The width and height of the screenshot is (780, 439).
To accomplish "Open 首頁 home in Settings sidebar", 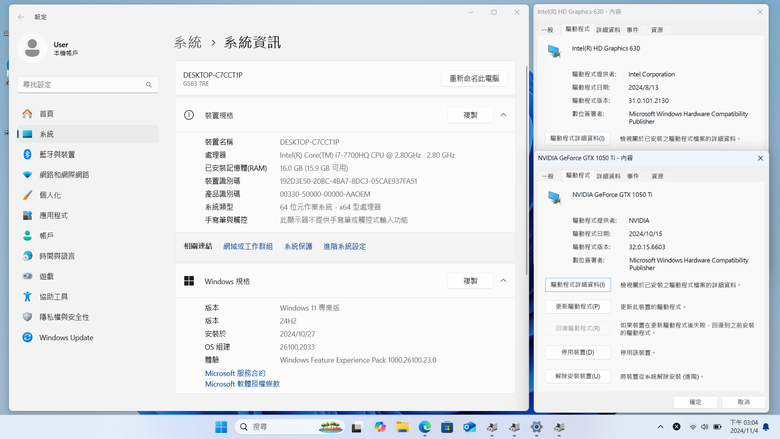I will point(88,114).
